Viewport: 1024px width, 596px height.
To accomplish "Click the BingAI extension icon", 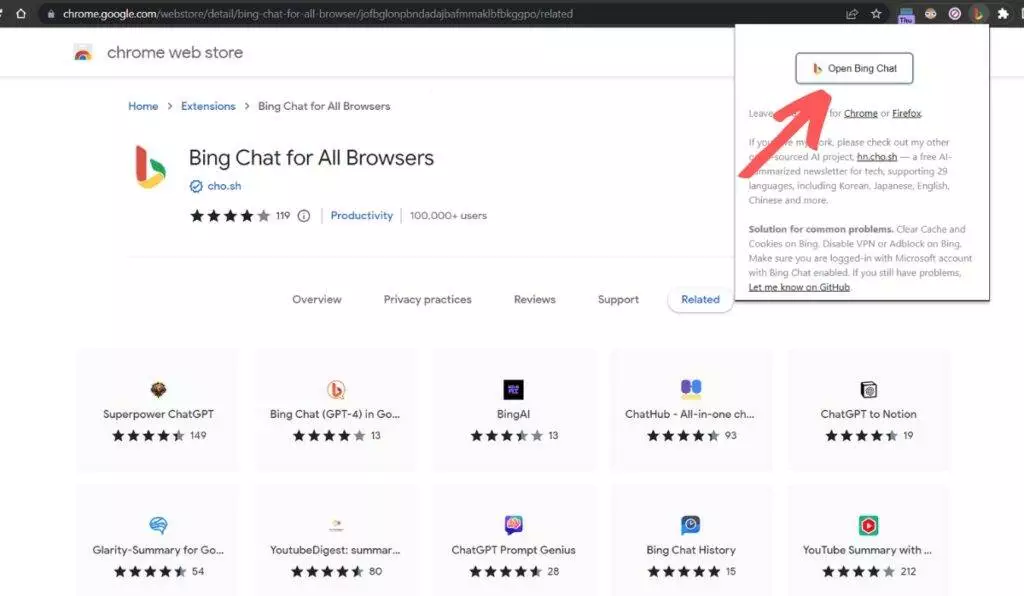I will point(513,390).
